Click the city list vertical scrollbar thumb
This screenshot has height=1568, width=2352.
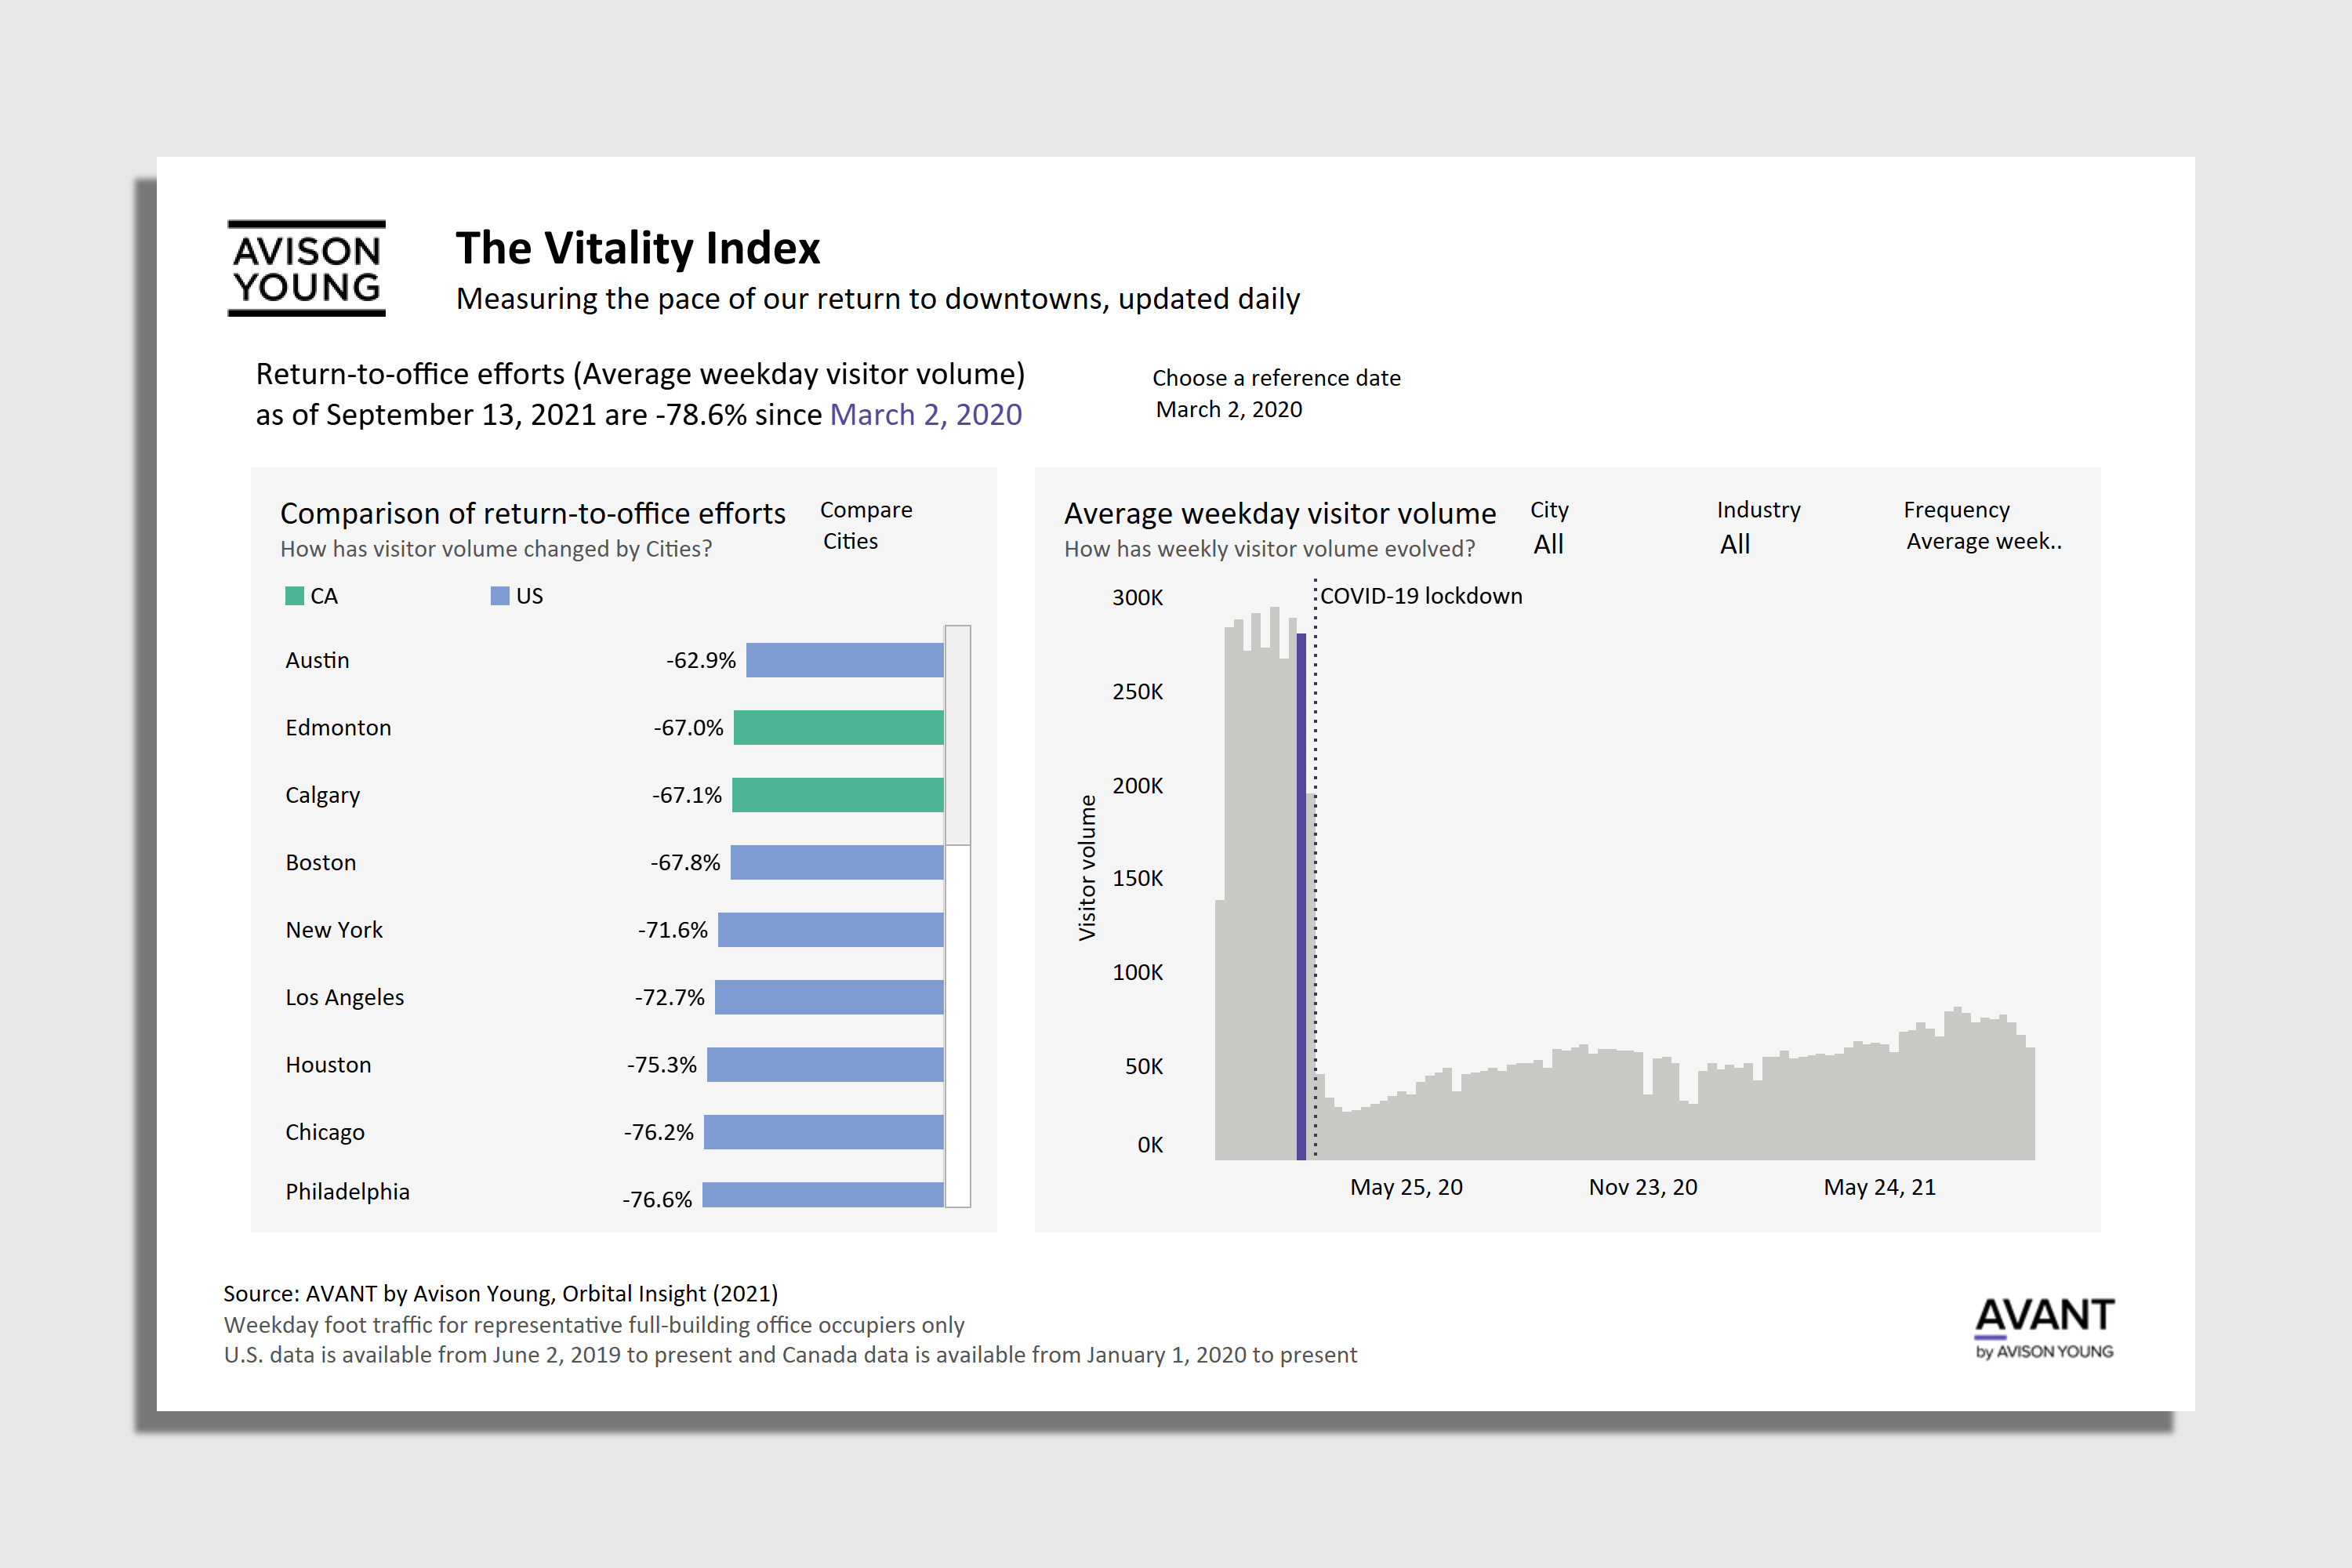click(957, 735)
